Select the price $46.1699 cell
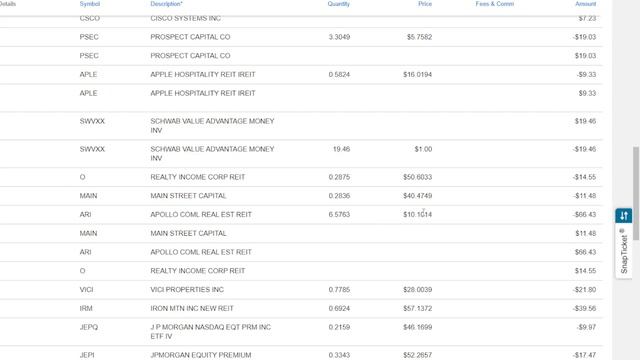 tap(418, 327)
